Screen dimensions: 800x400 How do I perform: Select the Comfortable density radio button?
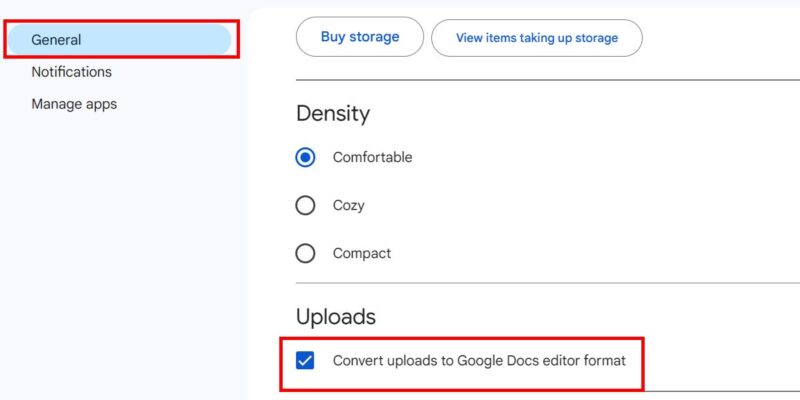(306, 157)
